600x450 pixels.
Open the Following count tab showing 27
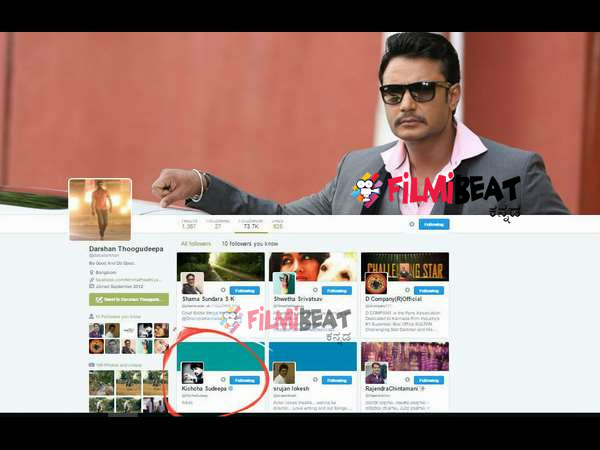tap(218, 224)
